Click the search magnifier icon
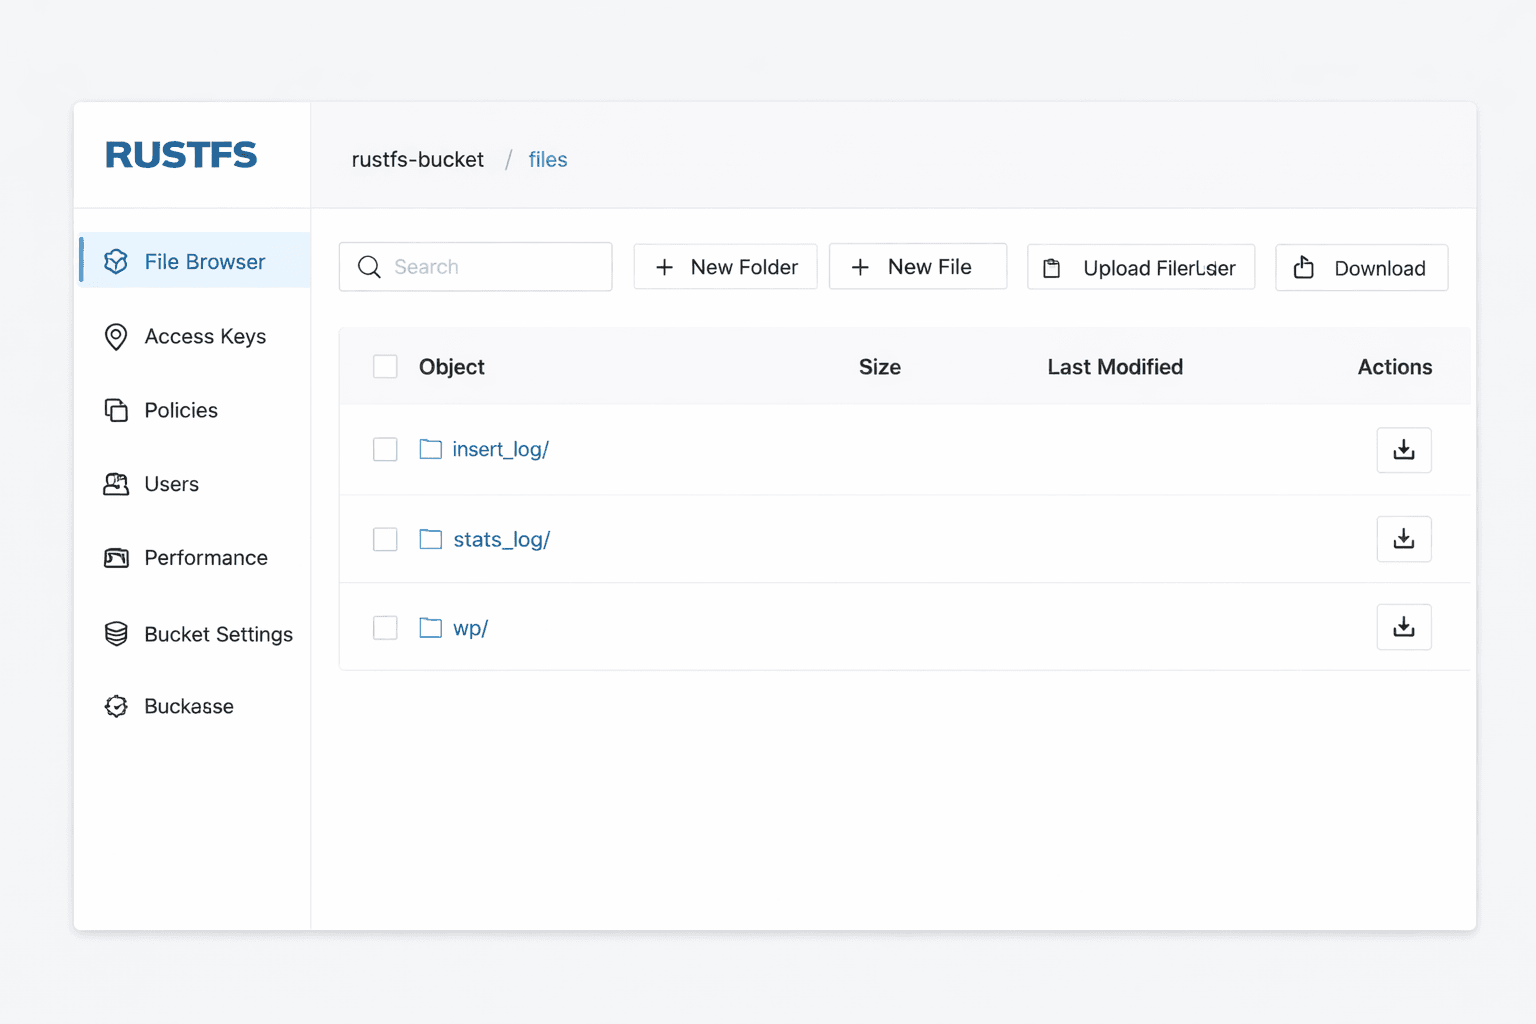The width and height of the screenshot is (1536, 1024). click(369, 267)
